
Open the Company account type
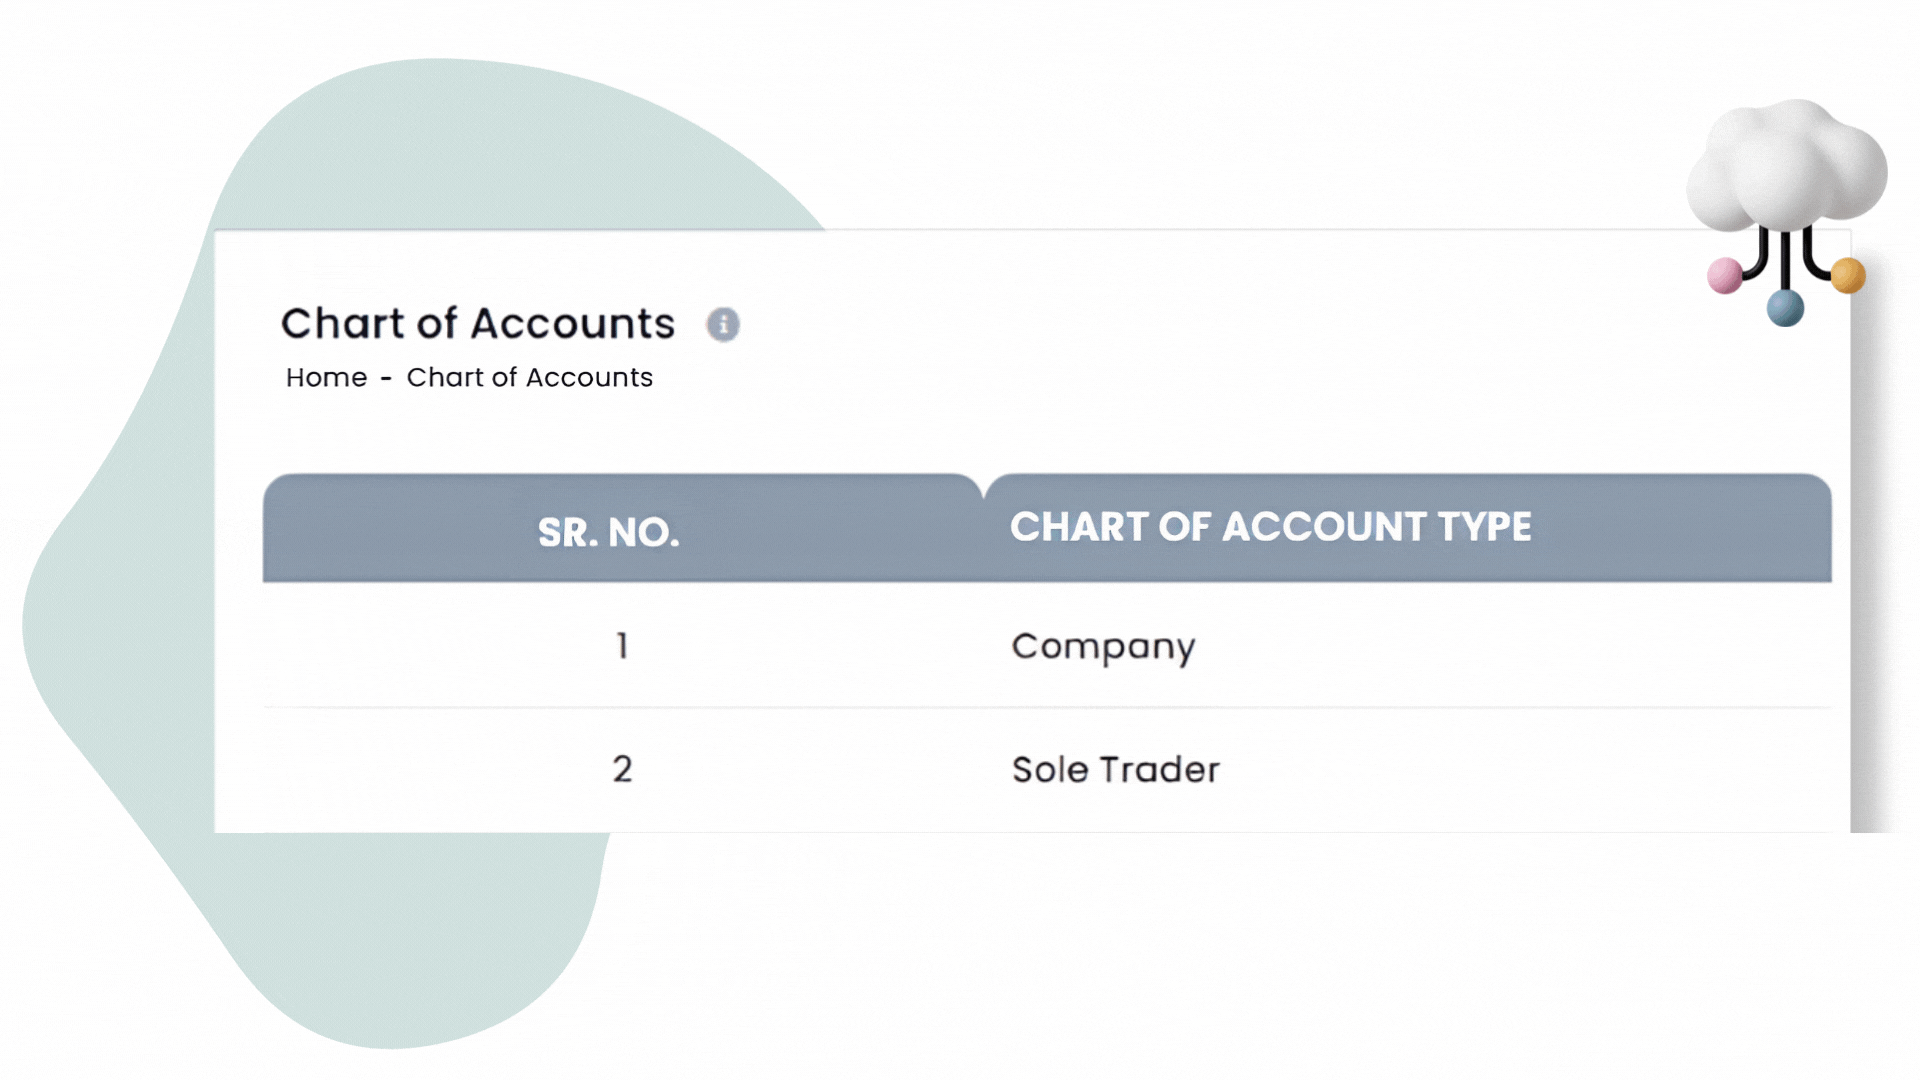1102,647
